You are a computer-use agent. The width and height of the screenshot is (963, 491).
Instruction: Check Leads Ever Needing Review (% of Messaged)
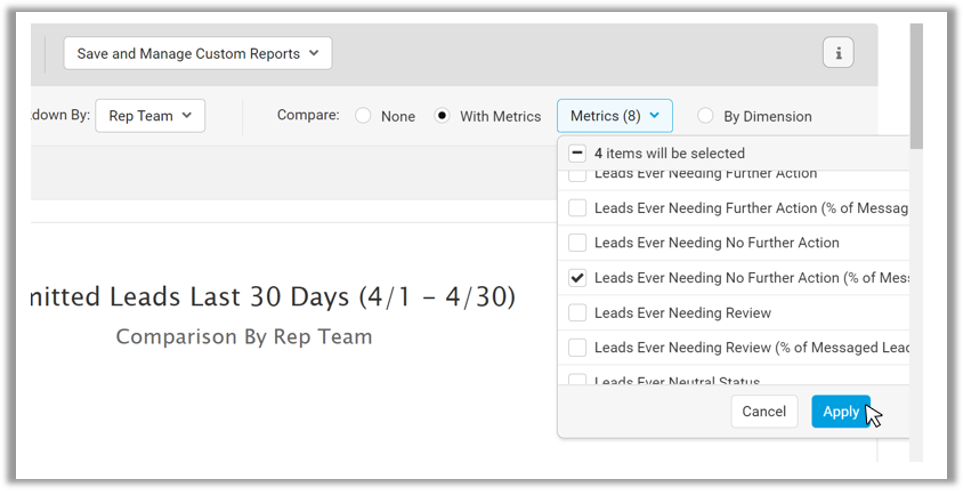[577, 348]
